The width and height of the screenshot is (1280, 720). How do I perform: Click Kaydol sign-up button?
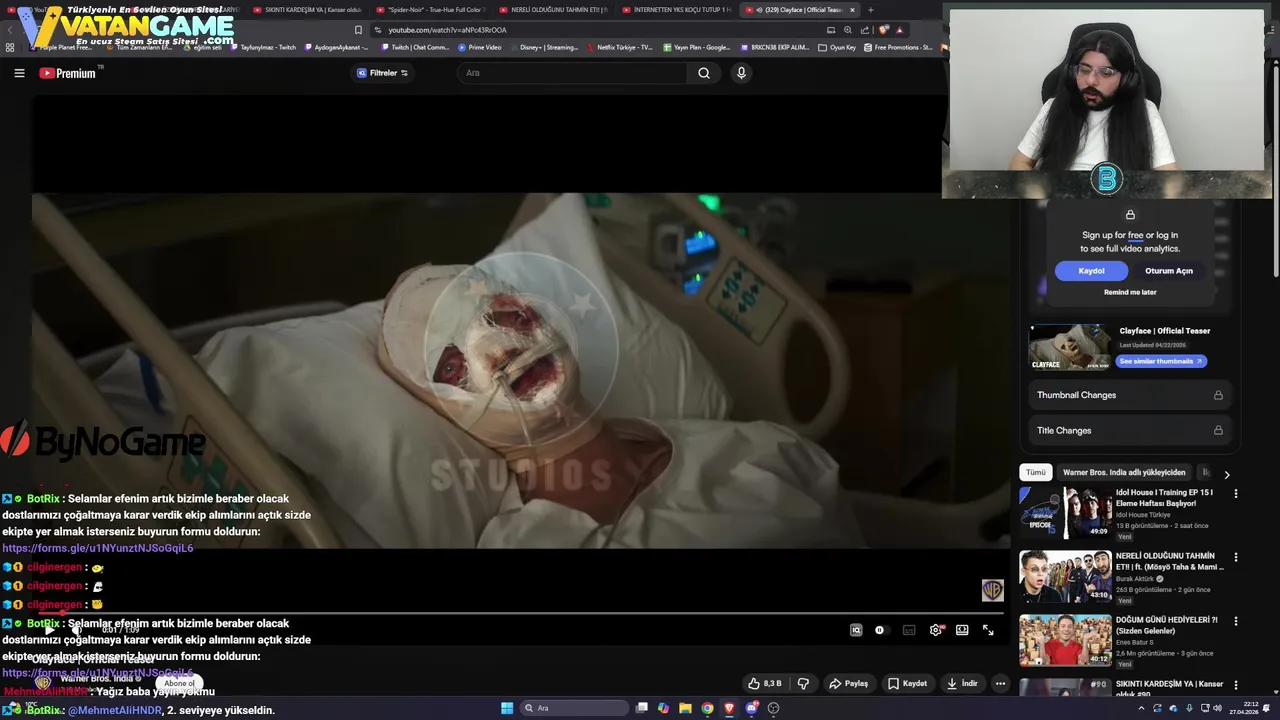coord(1091,271)
